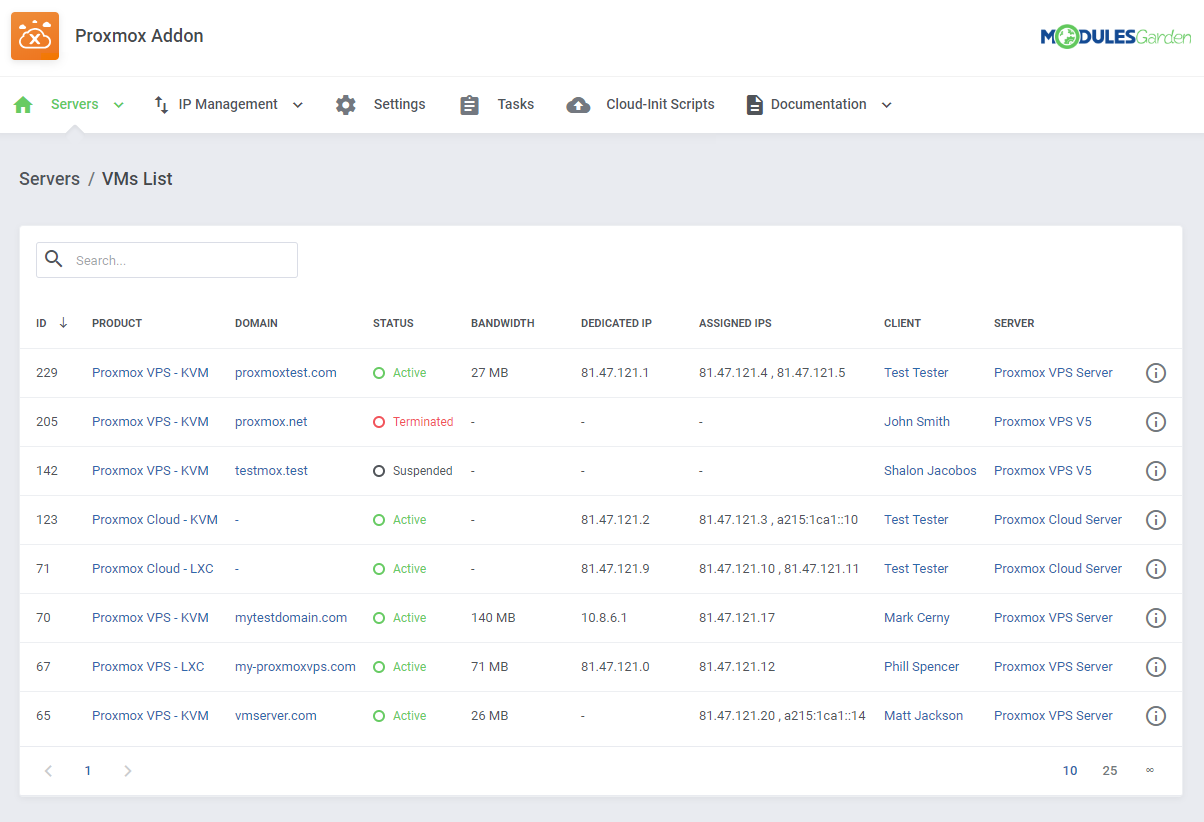The image size is (1204, 822).
Task: Open Cloud-Init Scripts menu item
Action: pos(660,104)
